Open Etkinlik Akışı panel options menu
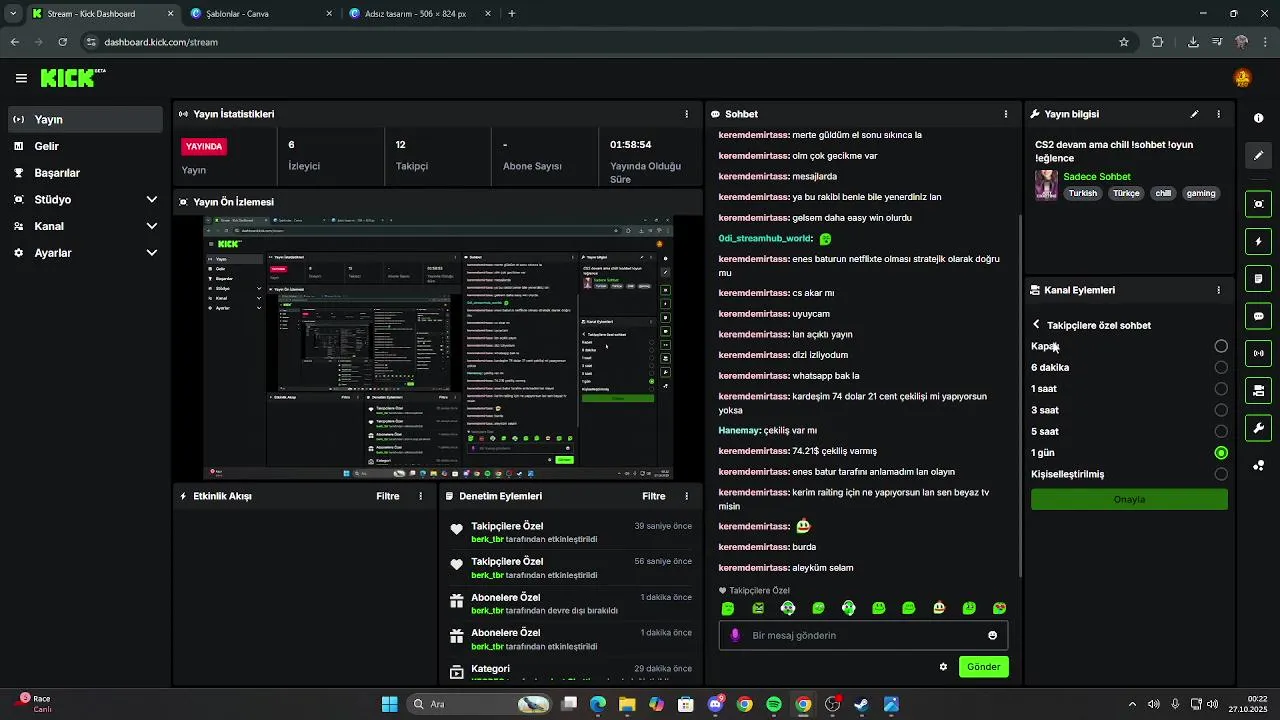The width and height of the screenshot is (1280, 720). pyautogui.click(x=421, y=496)
